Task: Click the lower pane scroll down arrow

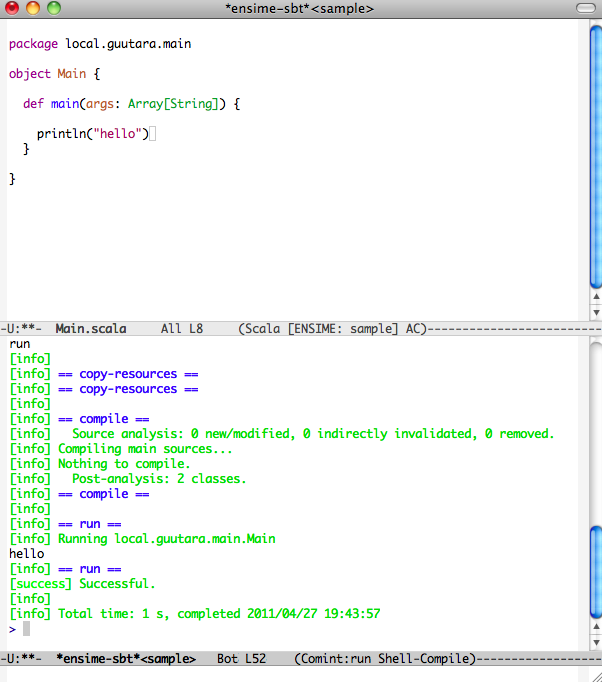Action: click(x=596, y=642)
